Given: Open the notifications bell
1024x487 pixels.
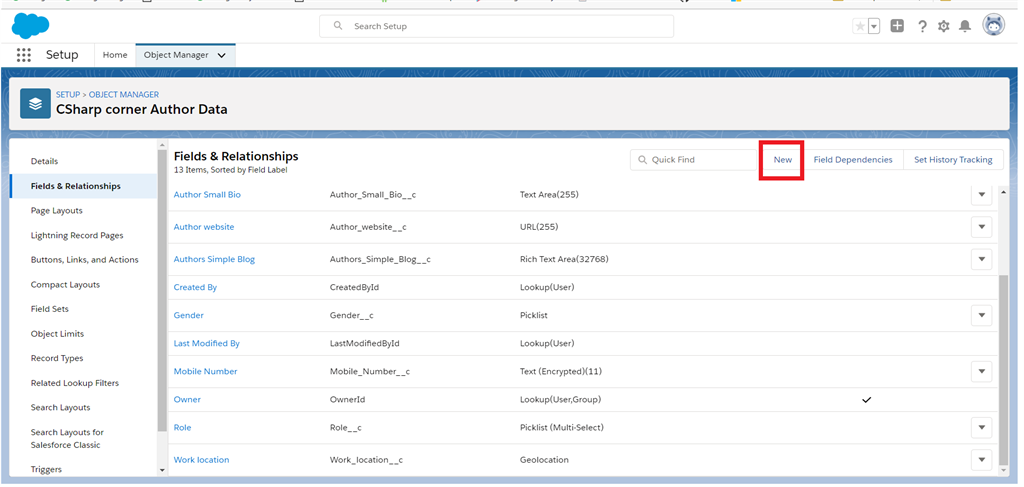Looking at the screenshot, I should click(x=965, y=26).
